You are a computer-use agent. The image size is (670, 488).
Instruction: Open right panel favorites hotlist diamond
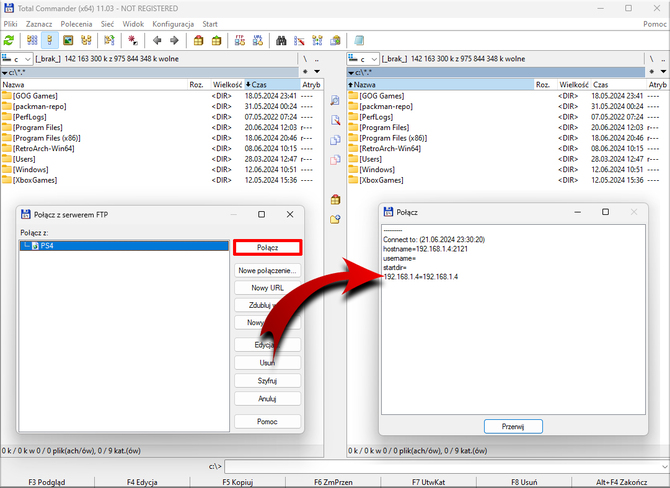coord(651,72)
